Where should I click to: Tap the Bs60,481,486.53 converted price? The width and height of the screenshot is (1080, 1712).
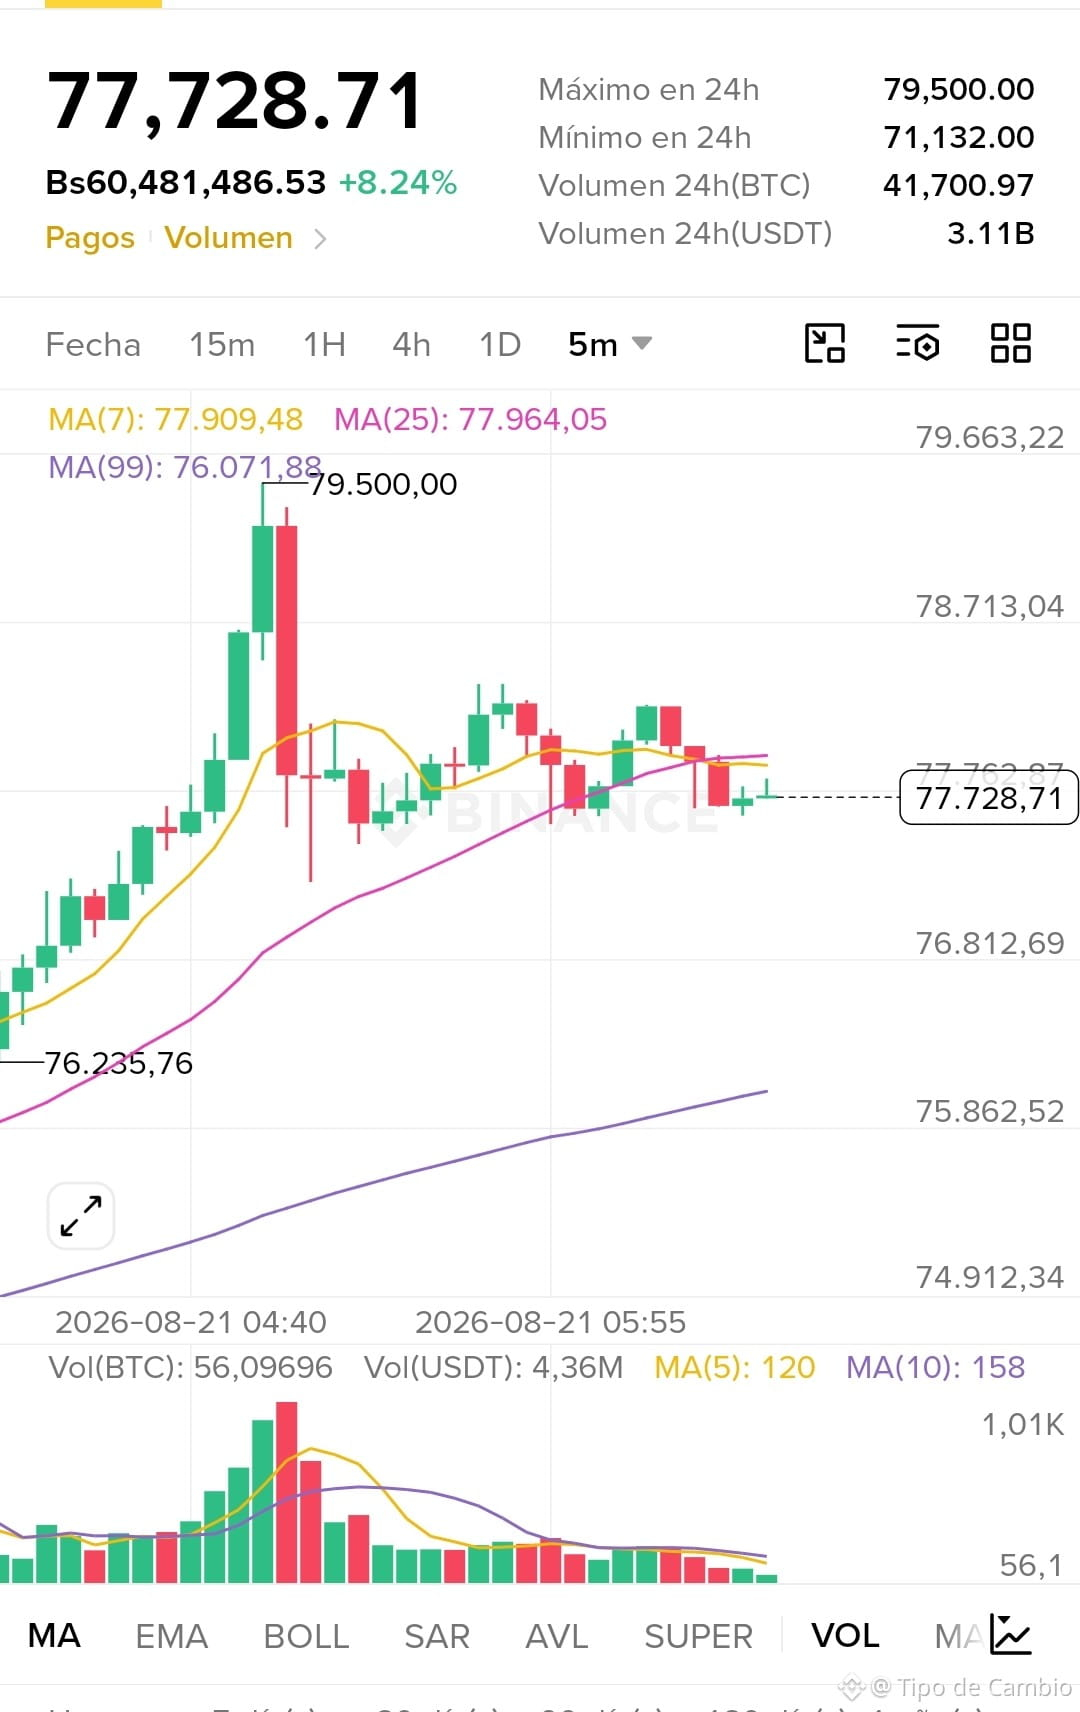186,183
